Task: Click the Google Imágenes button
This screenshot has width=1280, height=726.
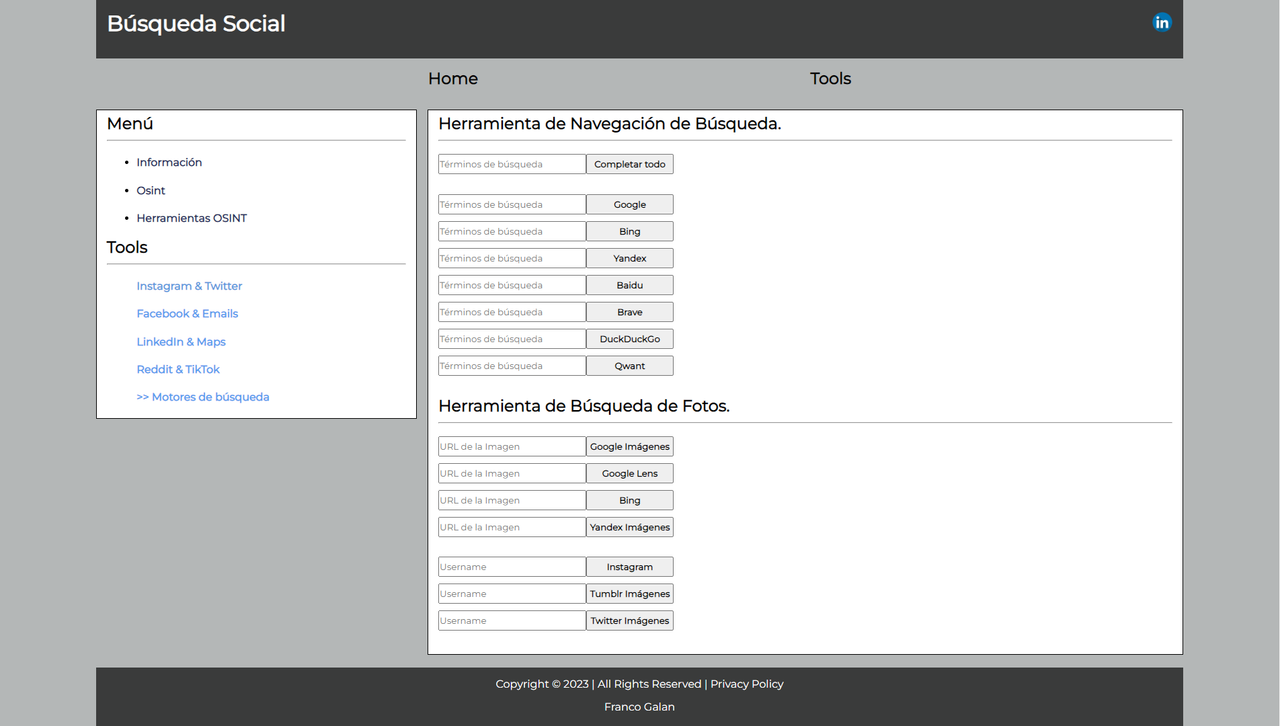Action: 630,446
